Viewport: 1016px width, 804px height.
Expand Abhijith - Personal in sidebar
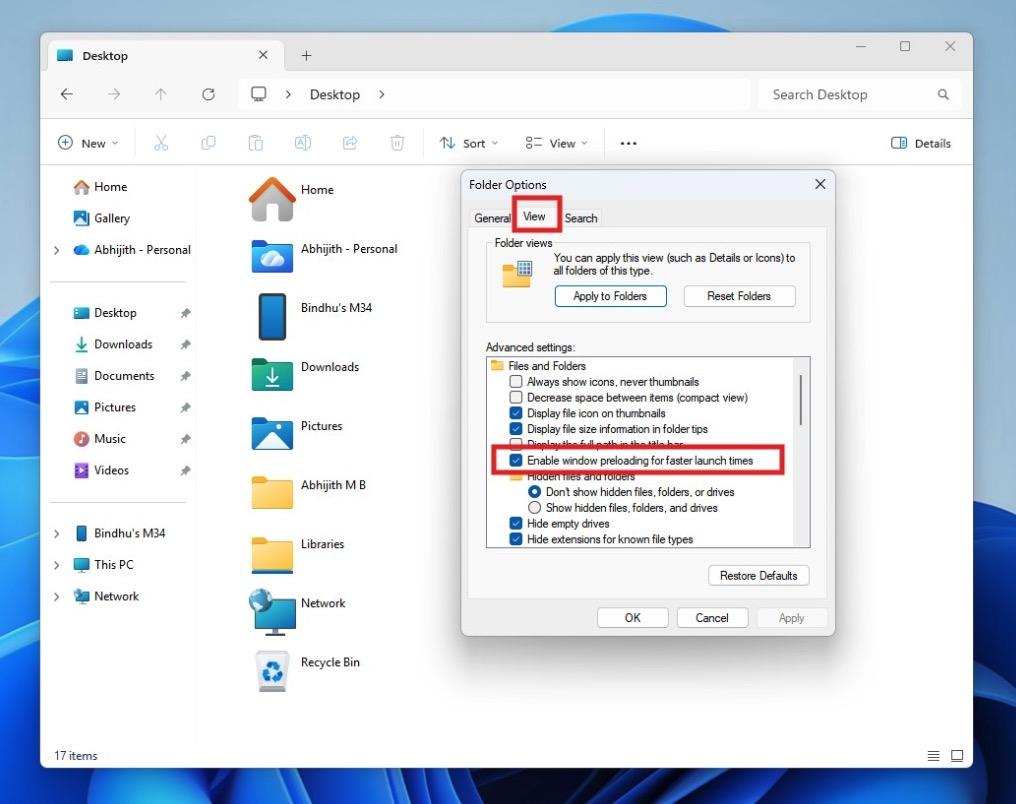coord(57,250)
